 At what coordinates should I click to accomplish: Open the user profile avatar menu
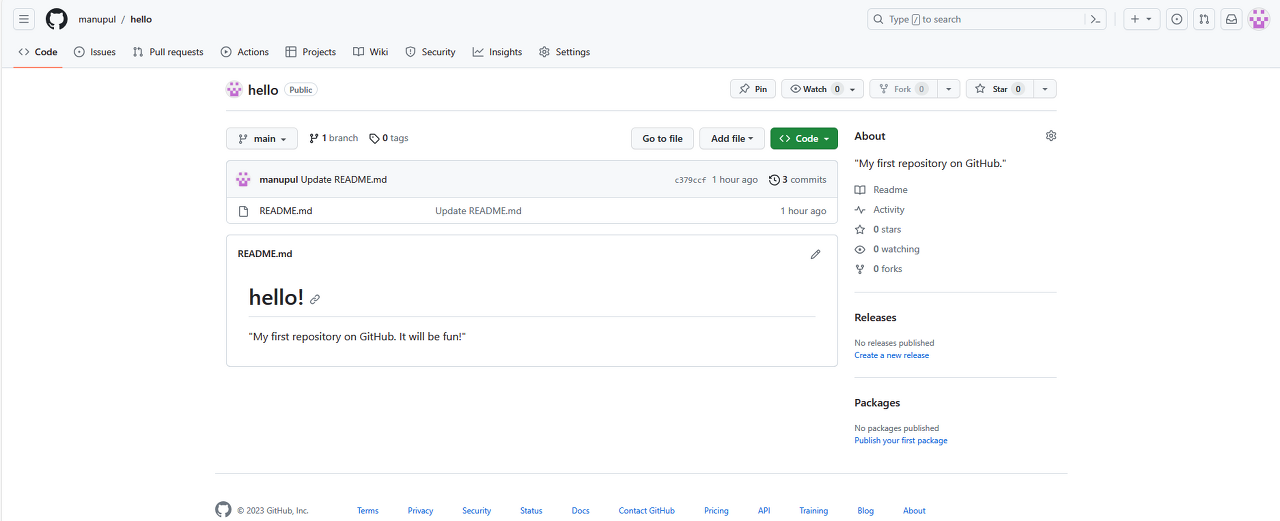pos(1259,19)
